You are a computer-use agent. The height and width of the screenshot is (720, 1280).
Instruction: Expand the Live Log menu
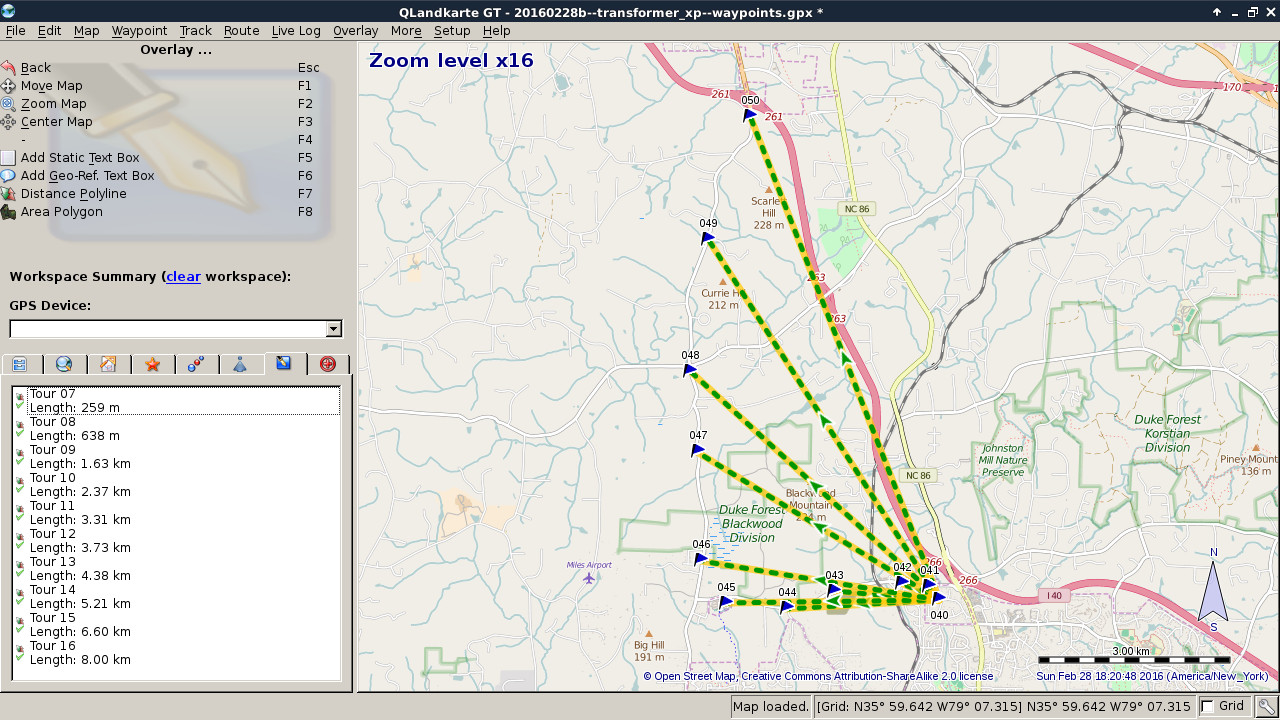(x=296, y=31)
